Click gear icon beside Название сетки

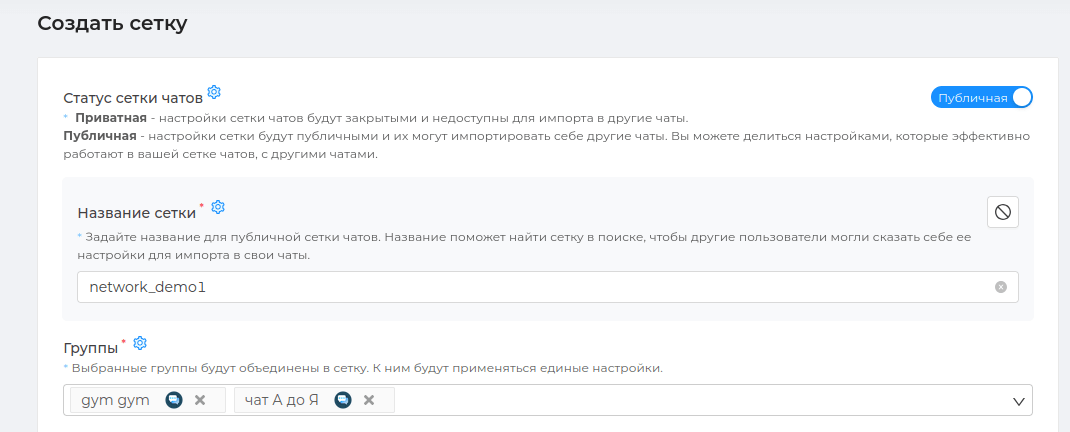[218, 207]
